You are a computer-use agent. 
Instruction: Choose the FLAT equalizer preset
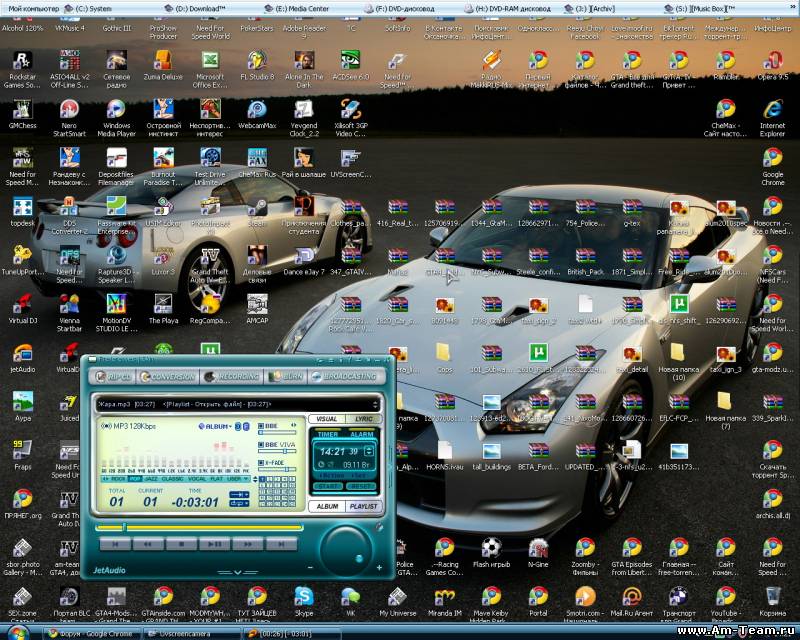click(216, 479)
